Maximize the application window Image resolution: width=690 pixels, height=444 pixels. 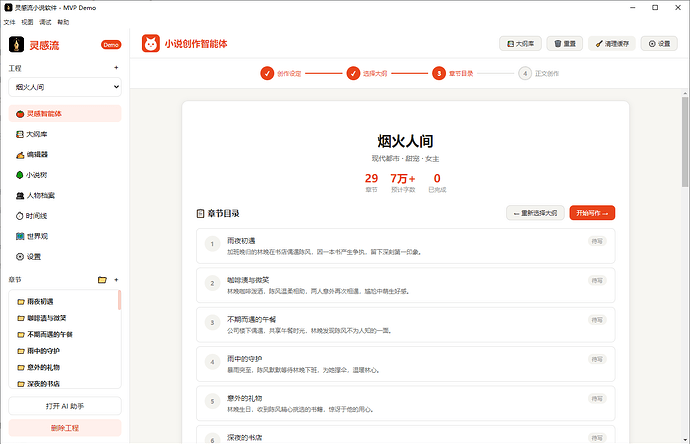pos(655,7)
